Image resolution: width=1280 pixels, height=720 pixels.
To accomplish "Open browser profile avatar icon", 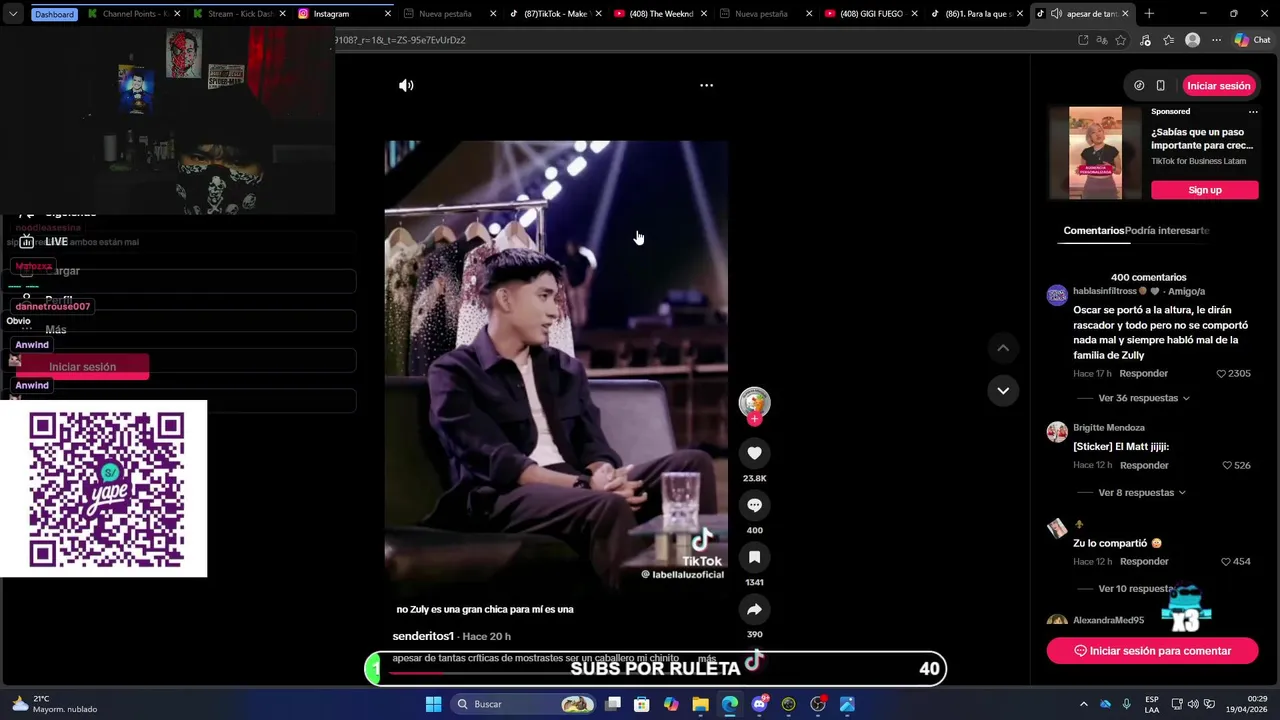I will pos(1192,40).
